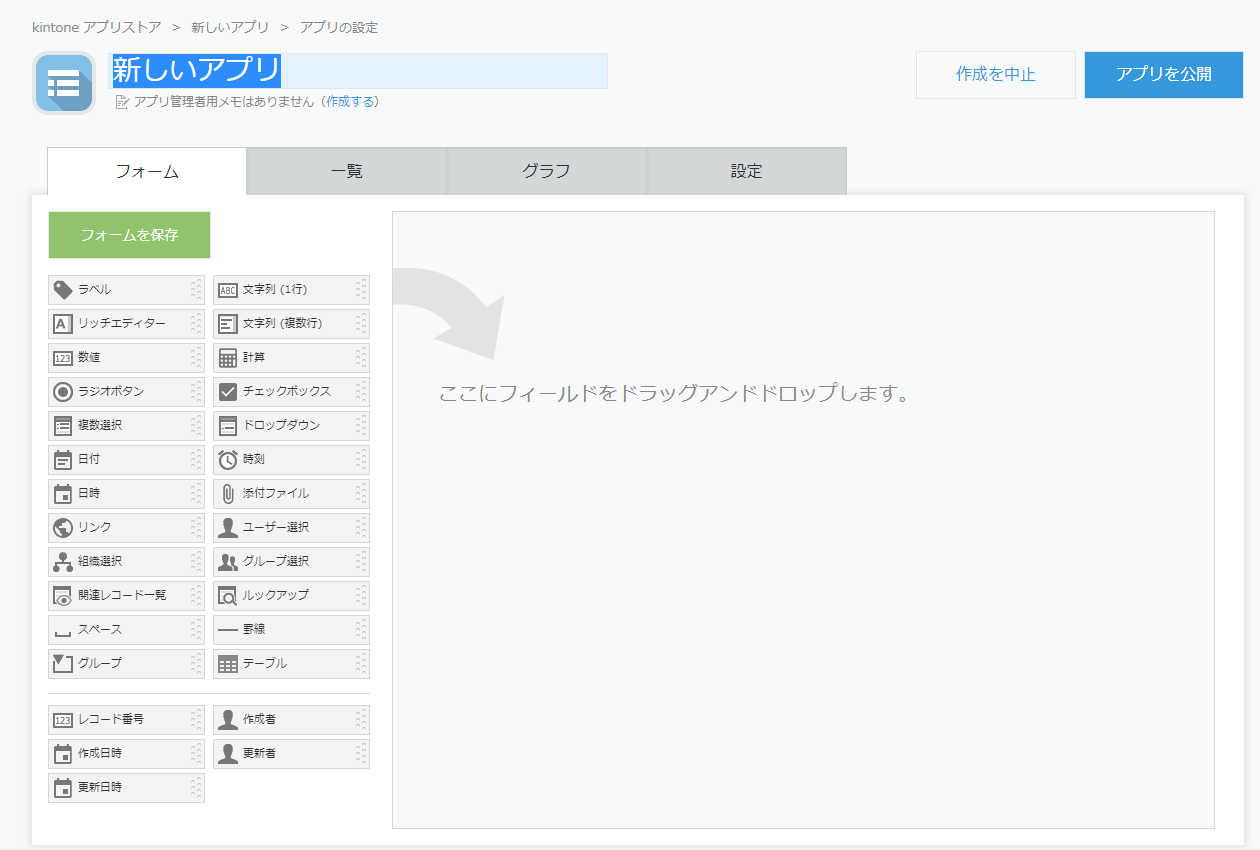The height and width of the screenshot is (850, 1260).
Task: Click the app icon next to the title
Action: point(64,83)
